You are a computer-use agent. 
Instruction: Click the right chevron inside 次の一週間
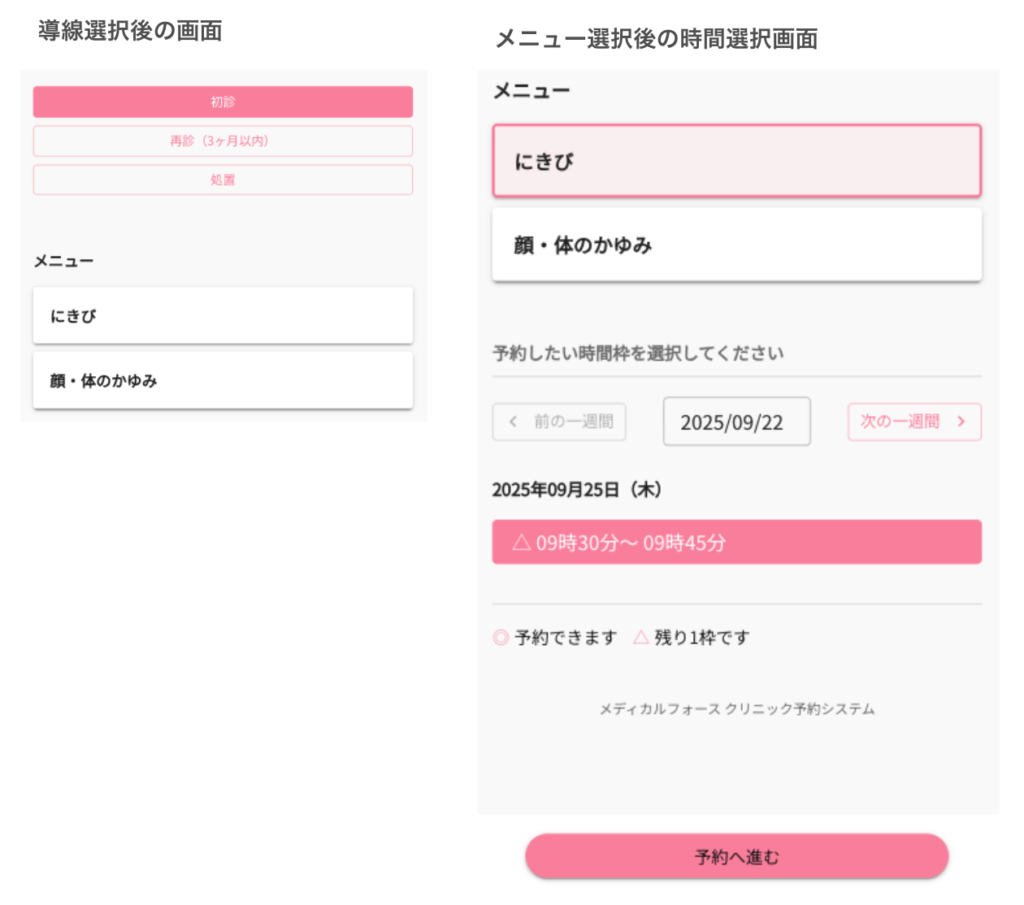961,422
